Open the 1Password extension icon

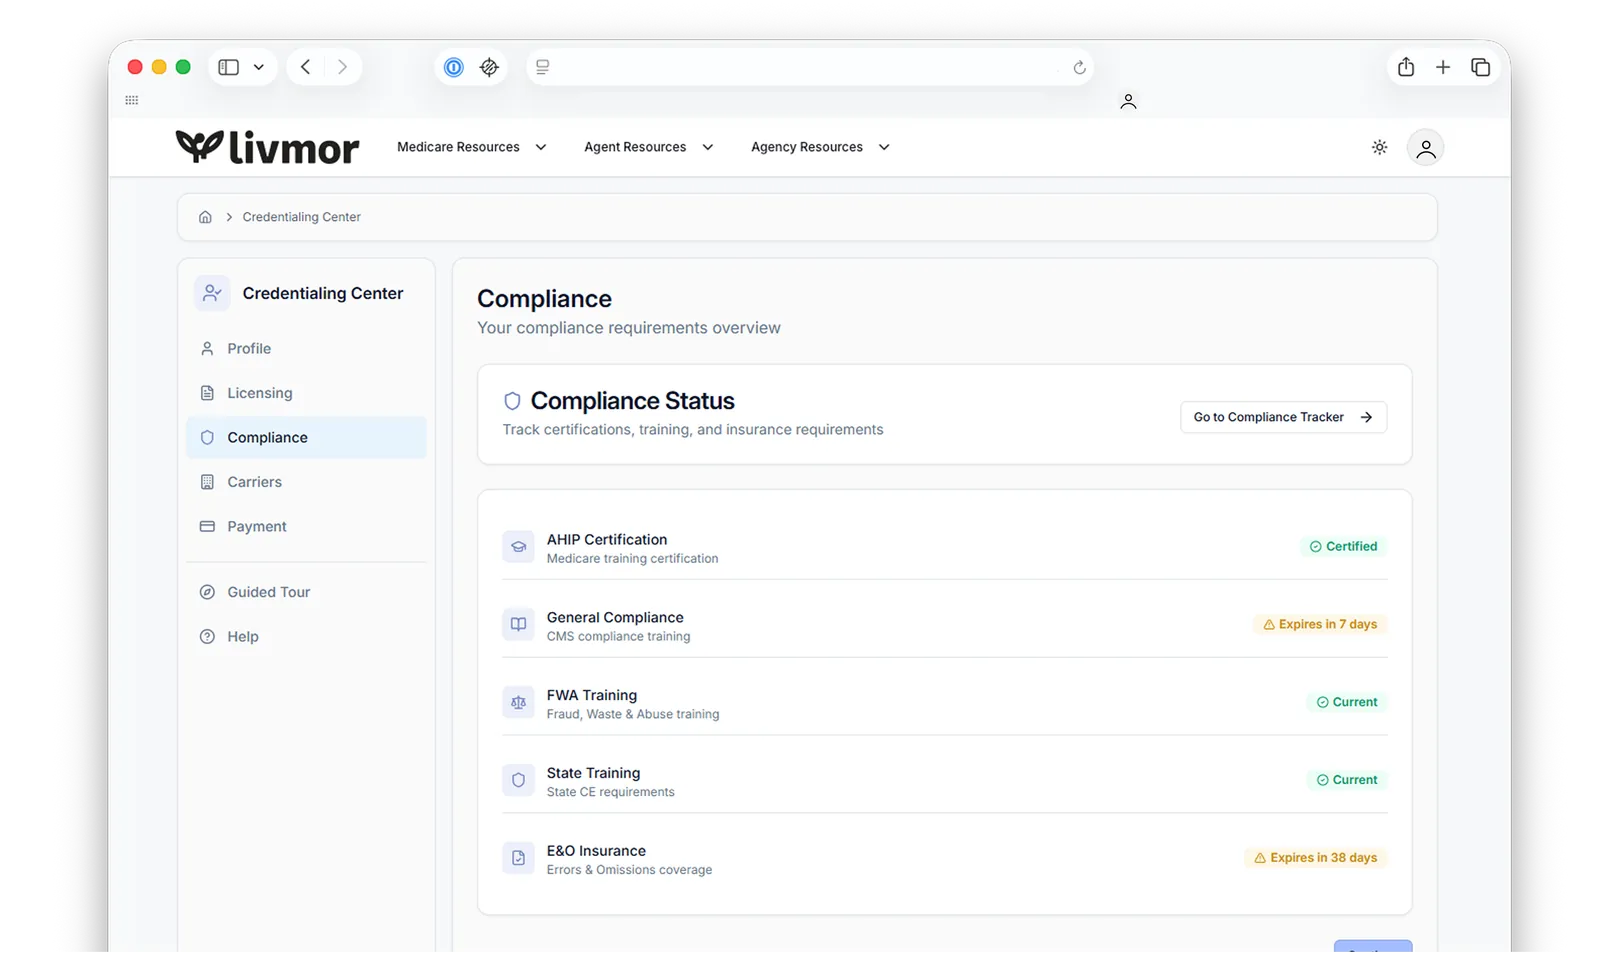tap(454, 67)
